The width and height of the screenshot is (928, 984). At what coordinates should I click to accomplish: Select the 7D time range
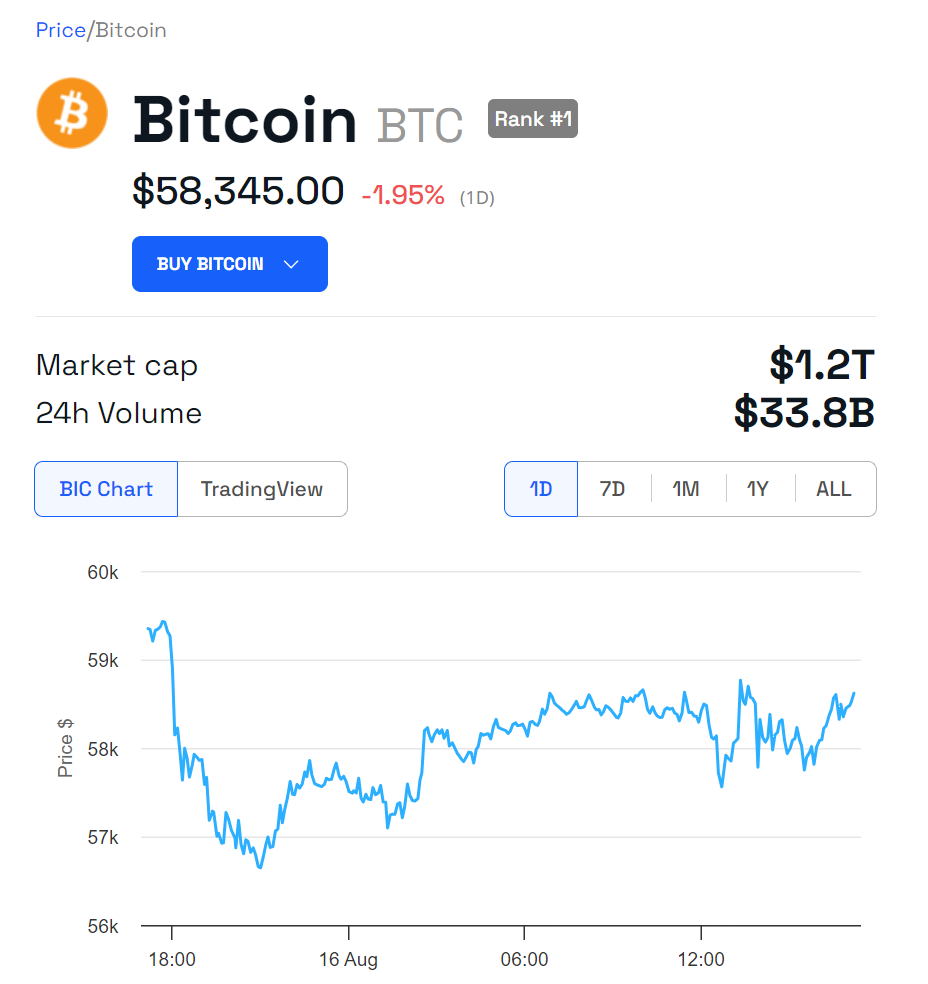pos(612,489)
